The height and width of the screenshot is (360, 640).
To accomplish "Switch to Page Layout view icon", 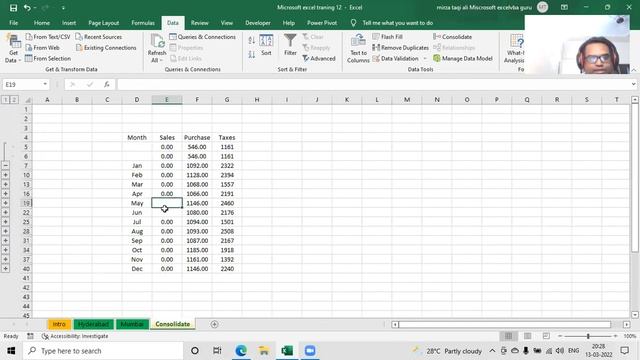I will [527, 336].
